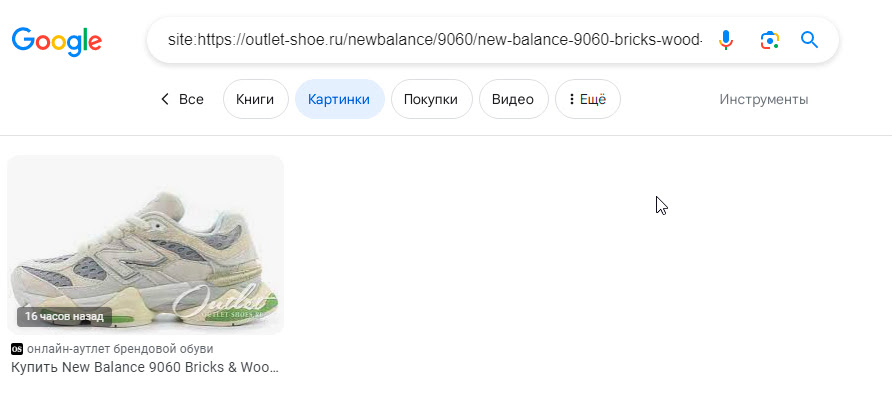892x411 pixels.
Task: Click the OS favicon under the sneaker image
Action: [x=17, y=349]
